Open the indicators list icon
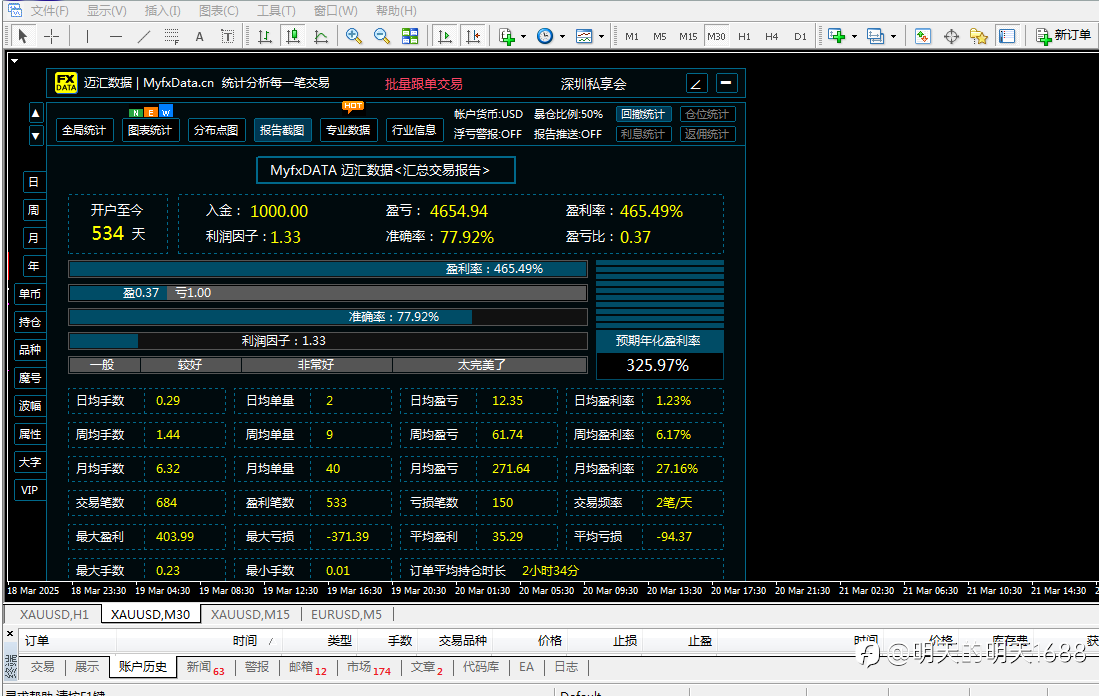This screenshot has height=696, width=1099. [x=507, y=36]
